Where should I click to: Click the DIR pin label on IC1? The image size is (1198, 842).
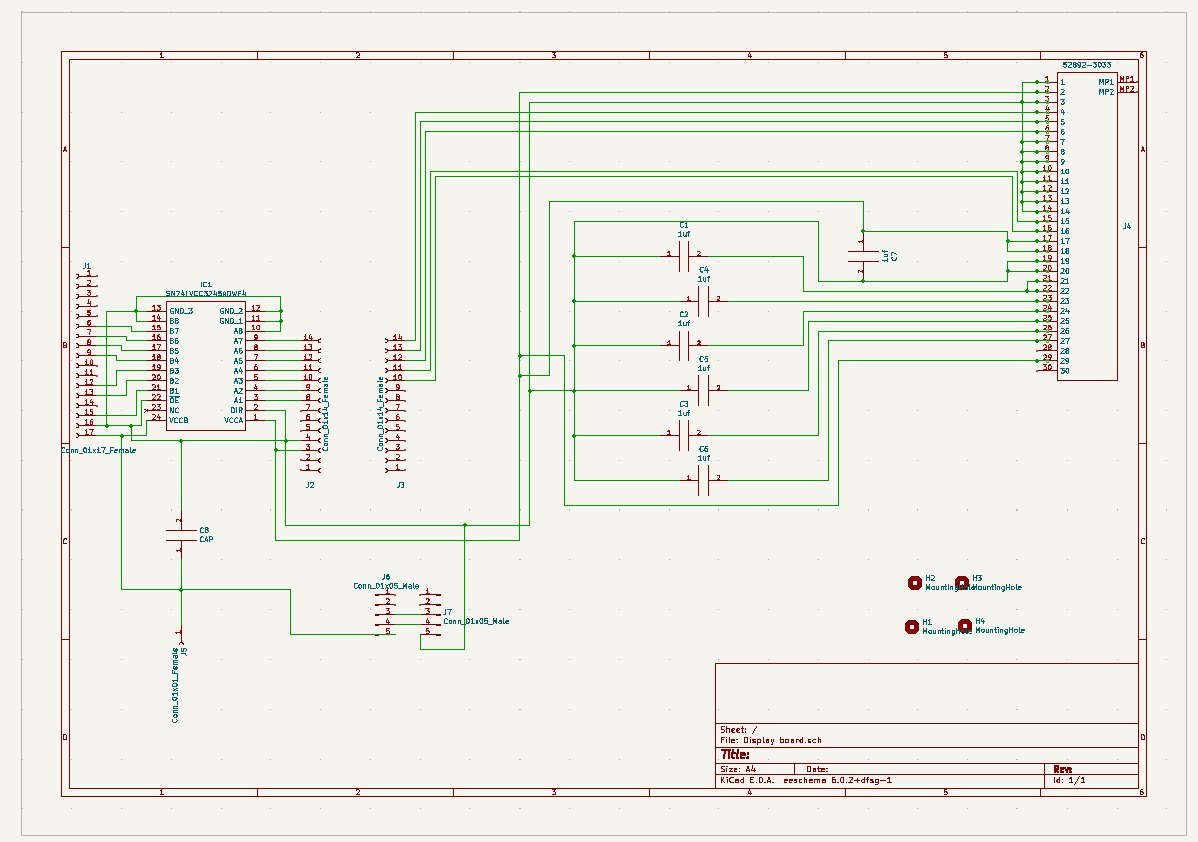(x=237, y=410)
